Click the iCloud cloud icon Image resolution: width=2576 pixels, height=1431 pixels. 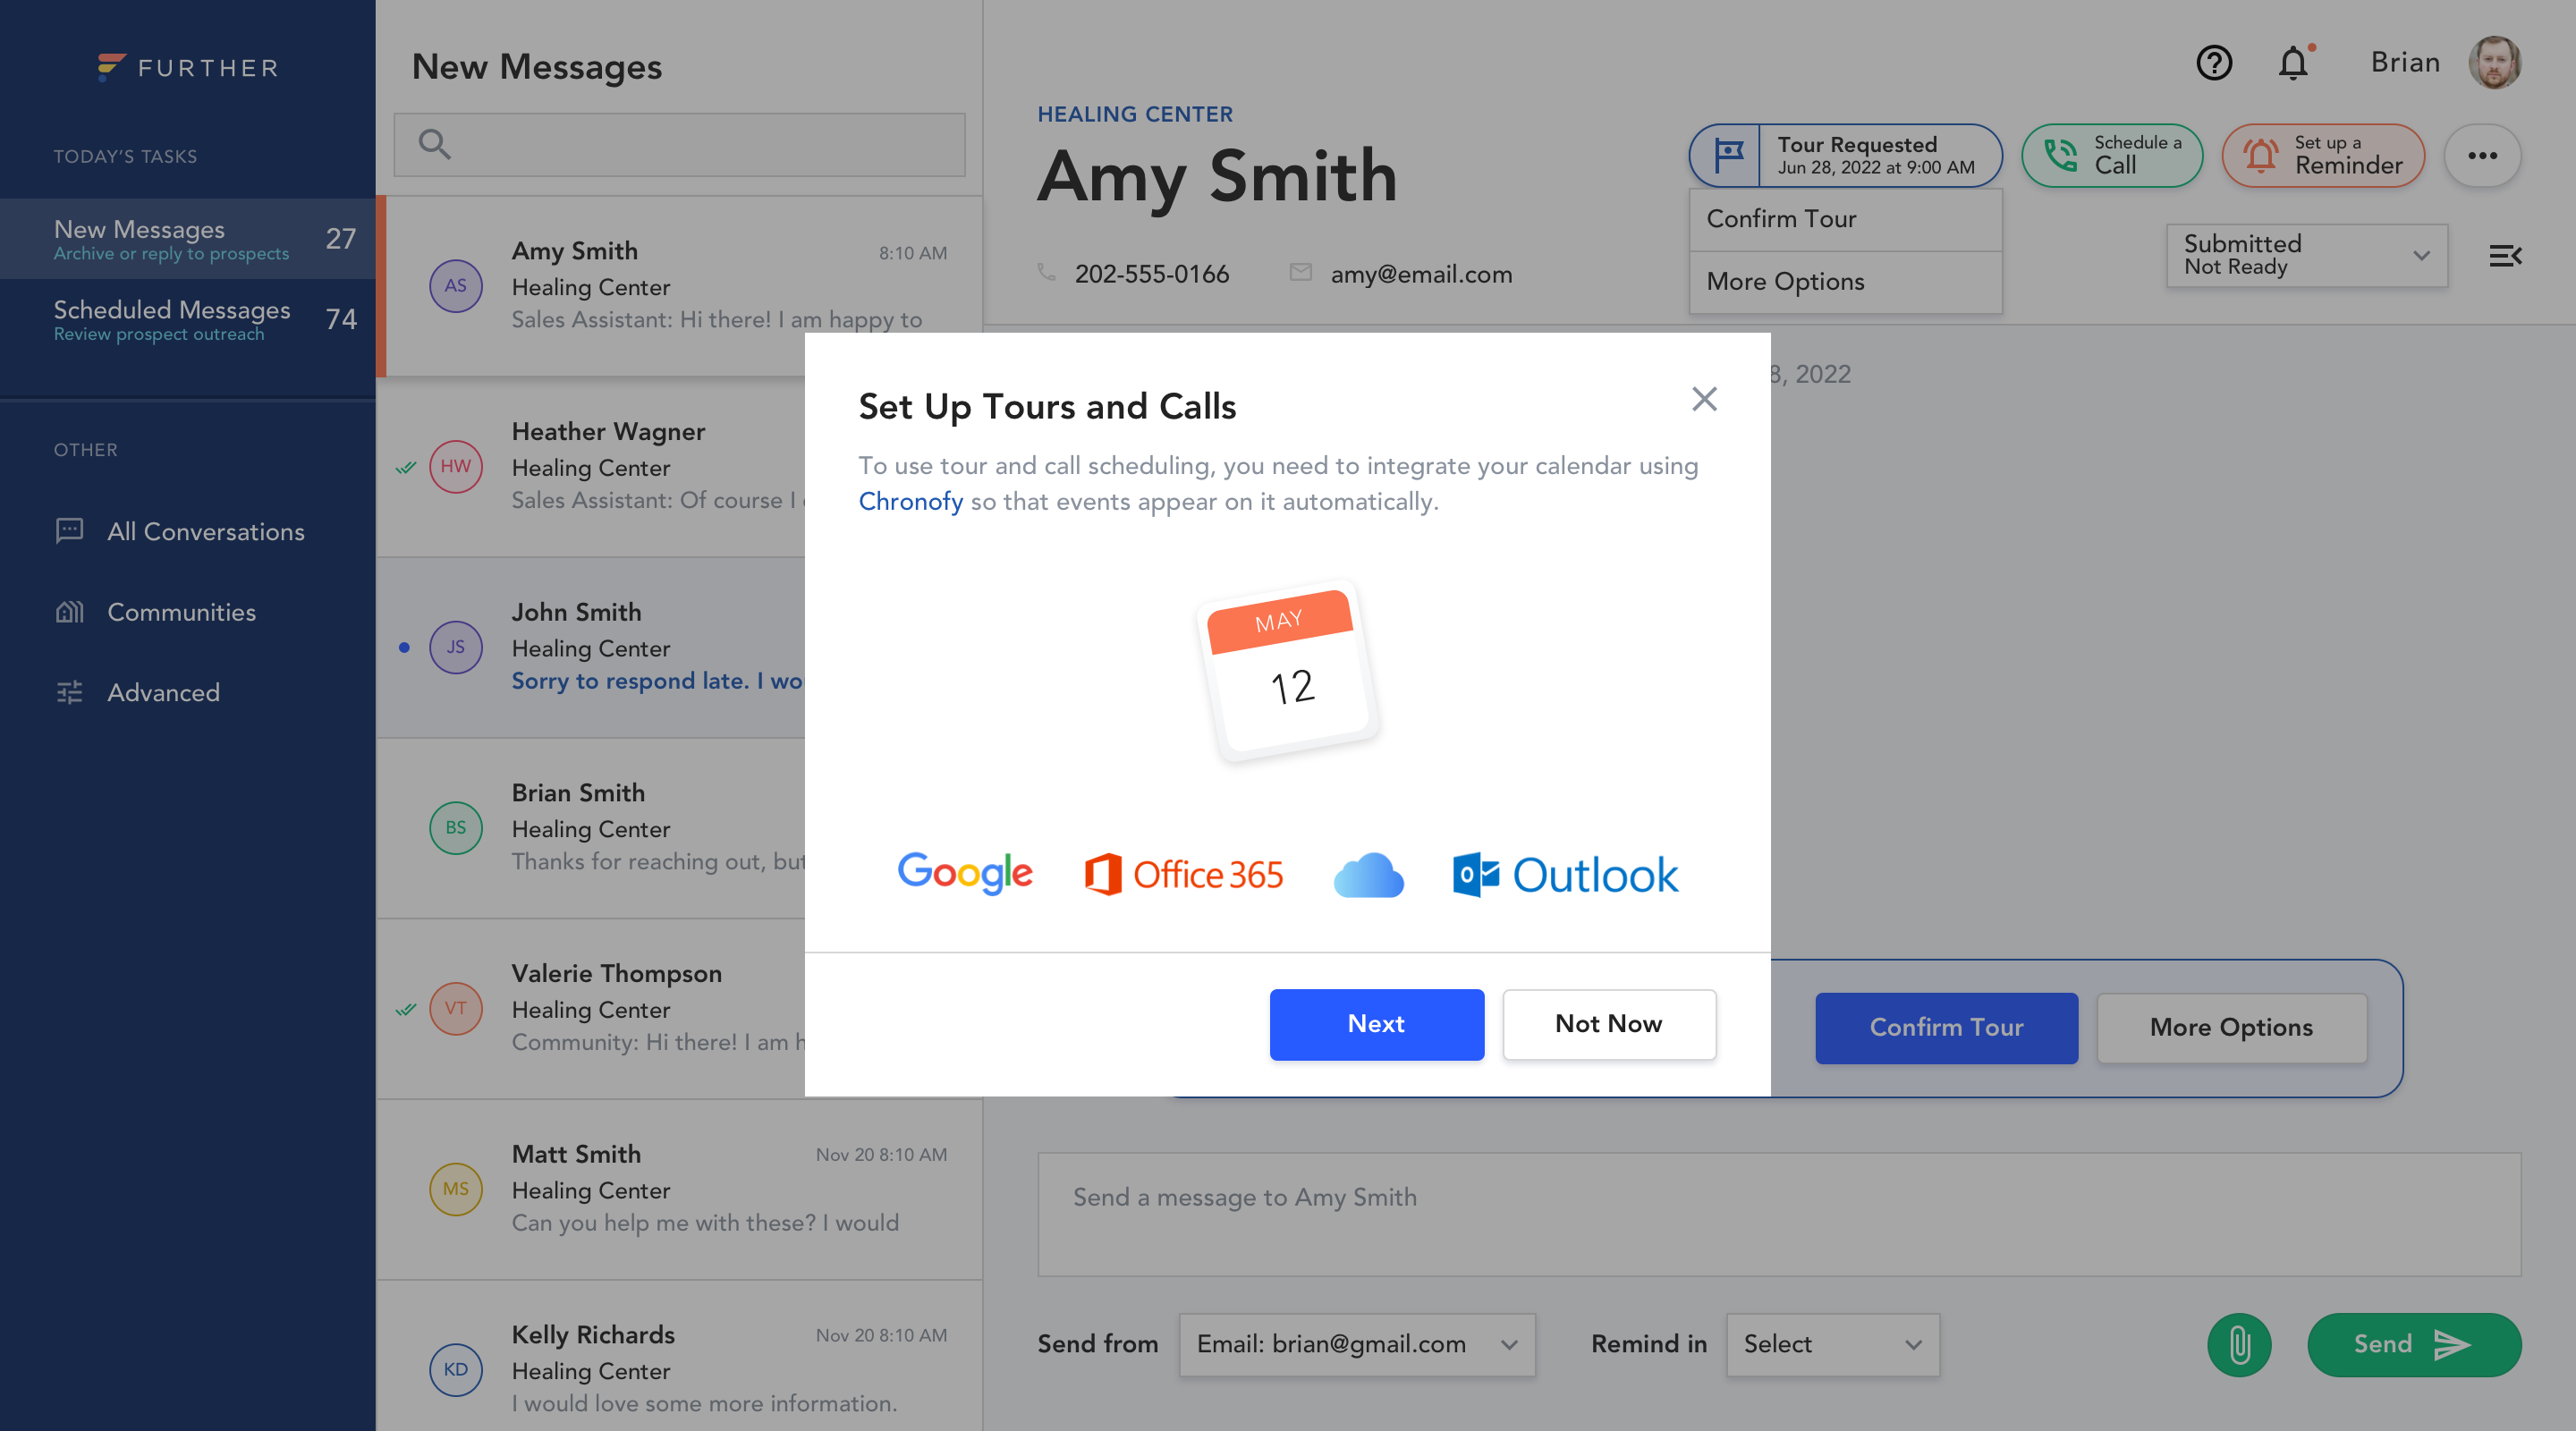pyautogui.click(x=1368, y=875)
